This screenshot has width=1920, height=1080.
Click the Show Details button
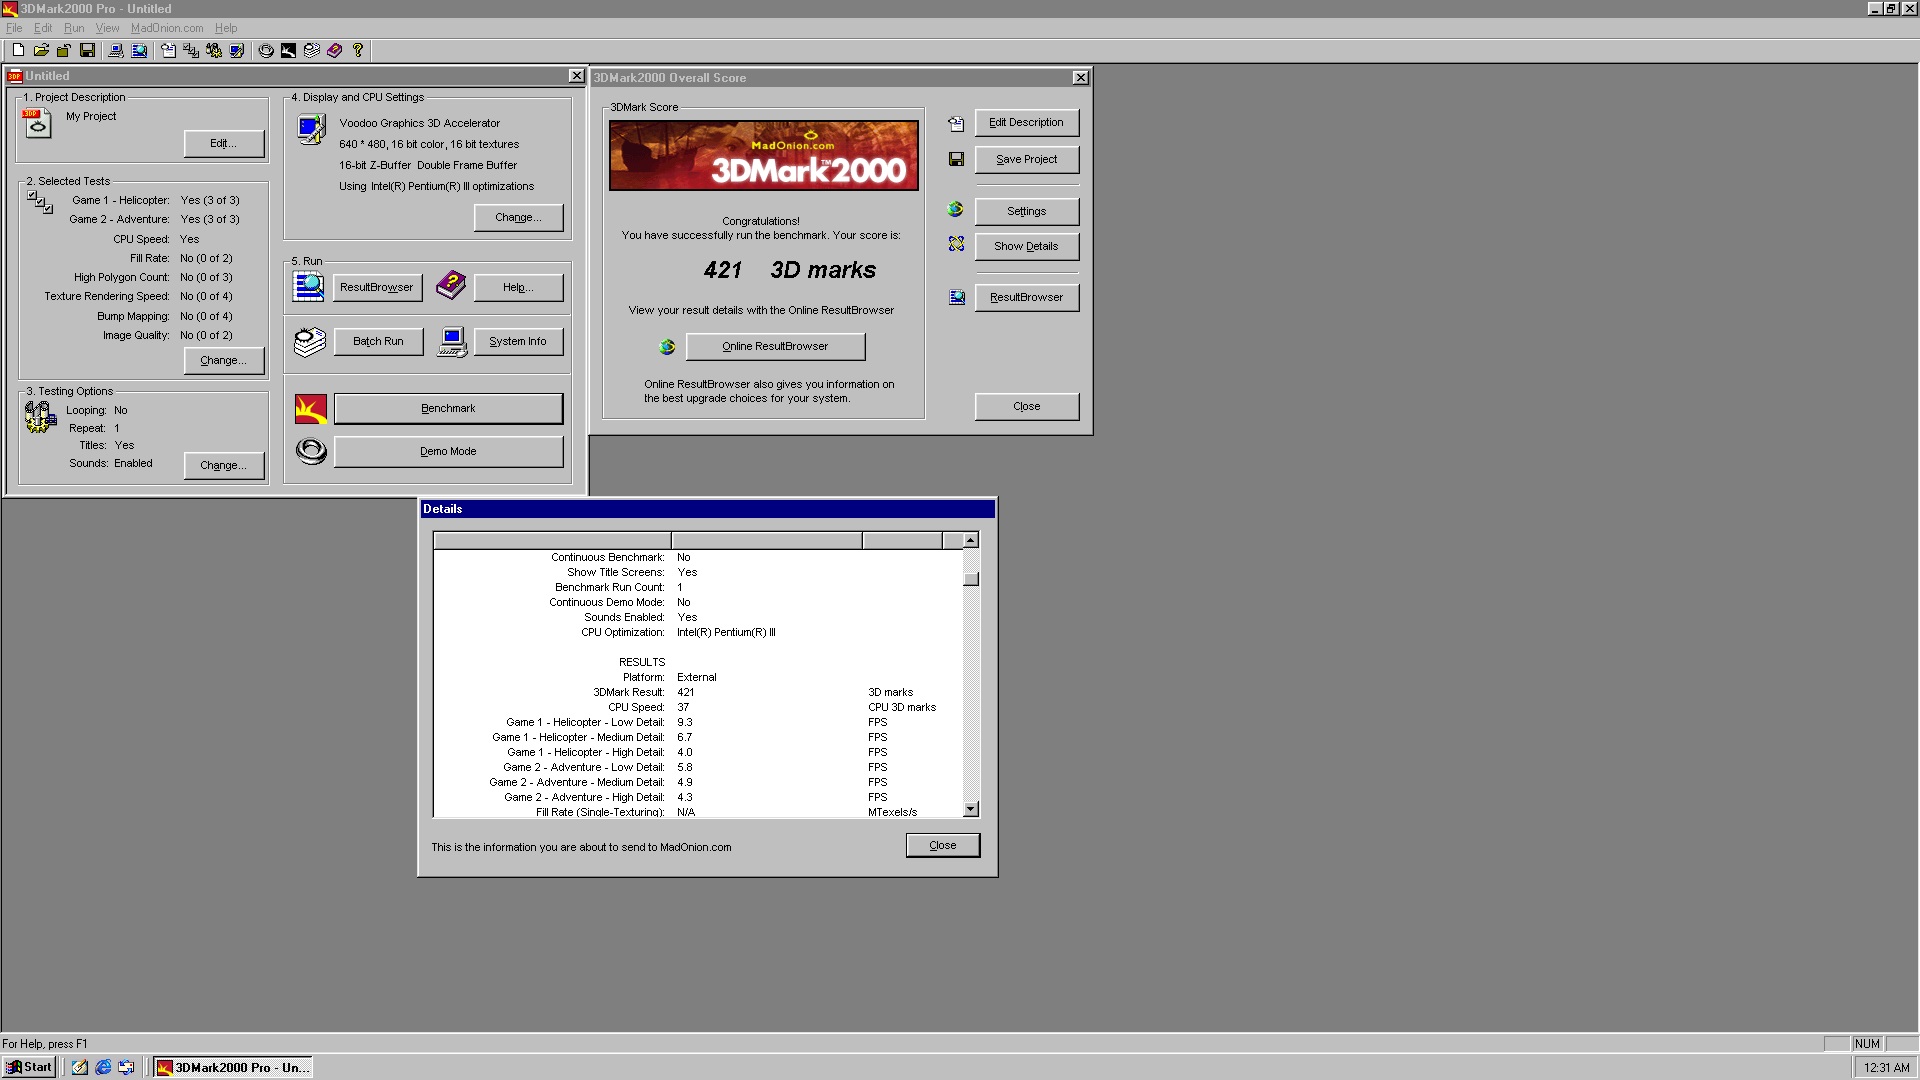click(x=1027, y=247)
